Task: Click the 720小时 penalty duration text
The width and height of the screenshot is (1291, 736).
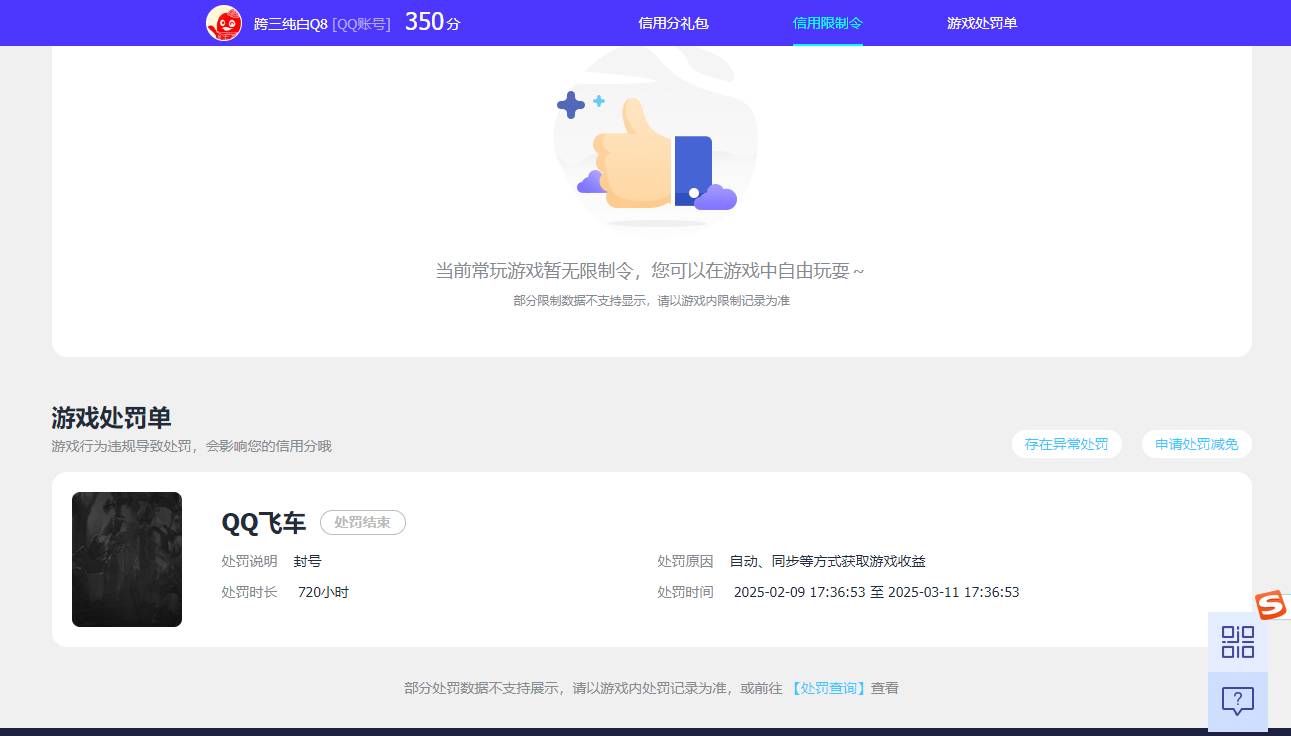Action: [x=322, y=591]
